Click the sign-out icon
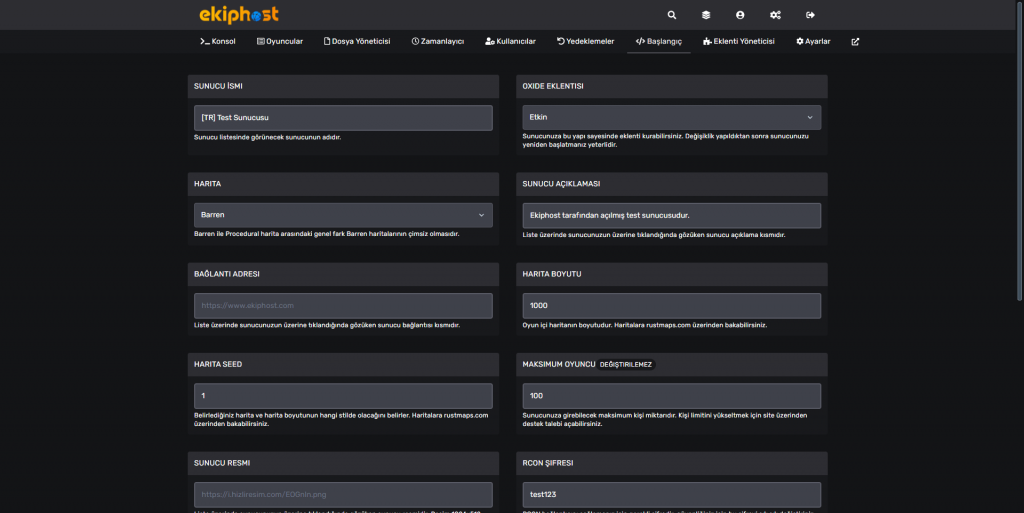Screen dimensions: 1024x513 810,15
